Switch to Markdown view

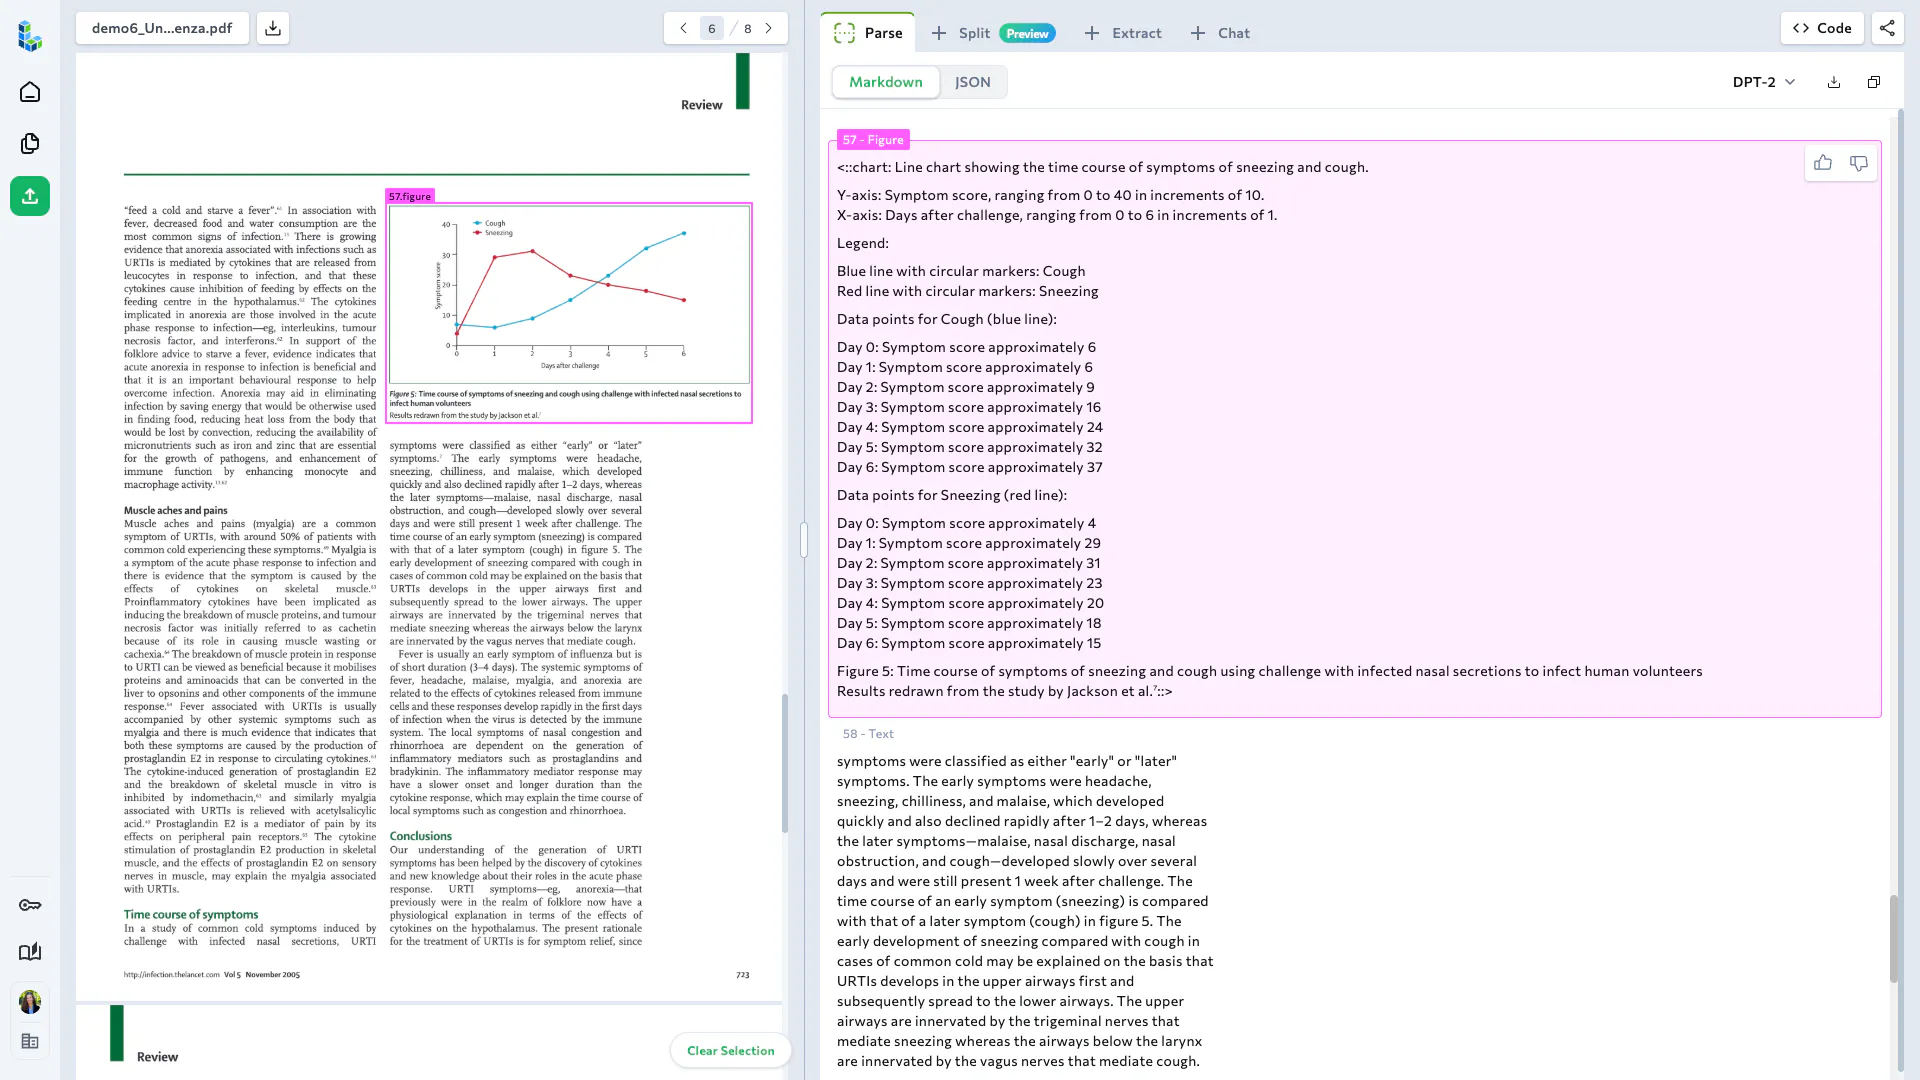(886, 82)
